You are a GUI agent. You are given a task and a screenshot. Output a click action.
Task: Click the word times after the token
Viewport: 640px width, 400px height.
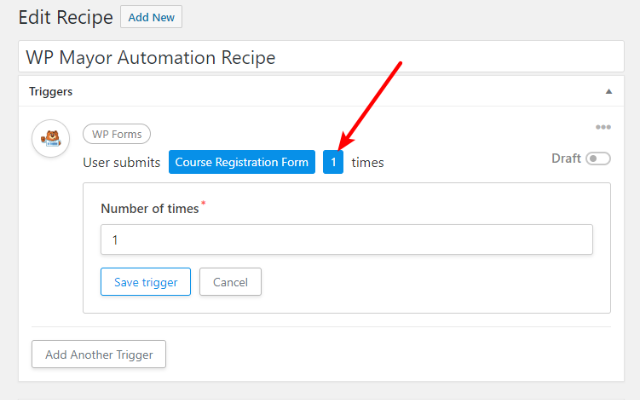click(368, 162)
